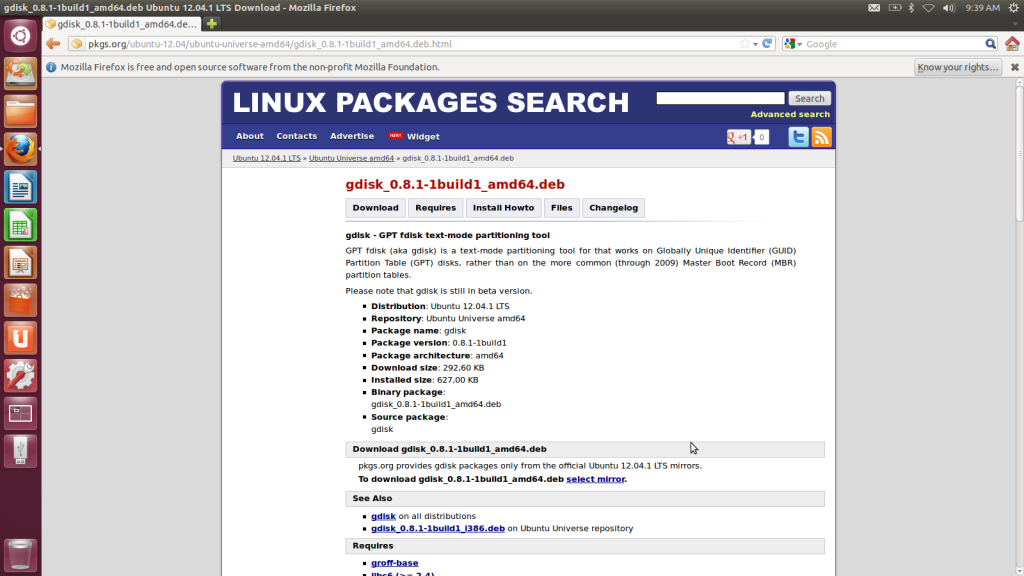Open the Advertise menu link

[352, 136]
